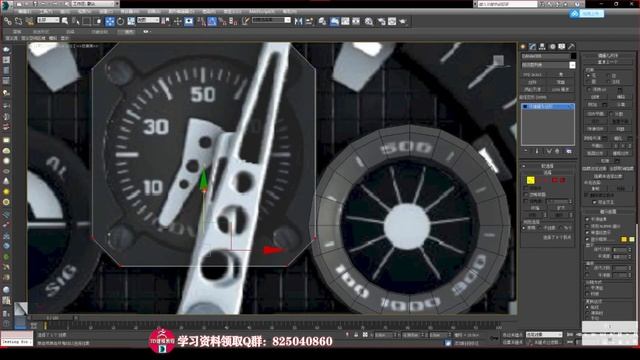Image resolution: width=640 pixels, height=360 pixels.
Task: Select the Constraints Edge radio button
Action: click(x=609, y=76)
